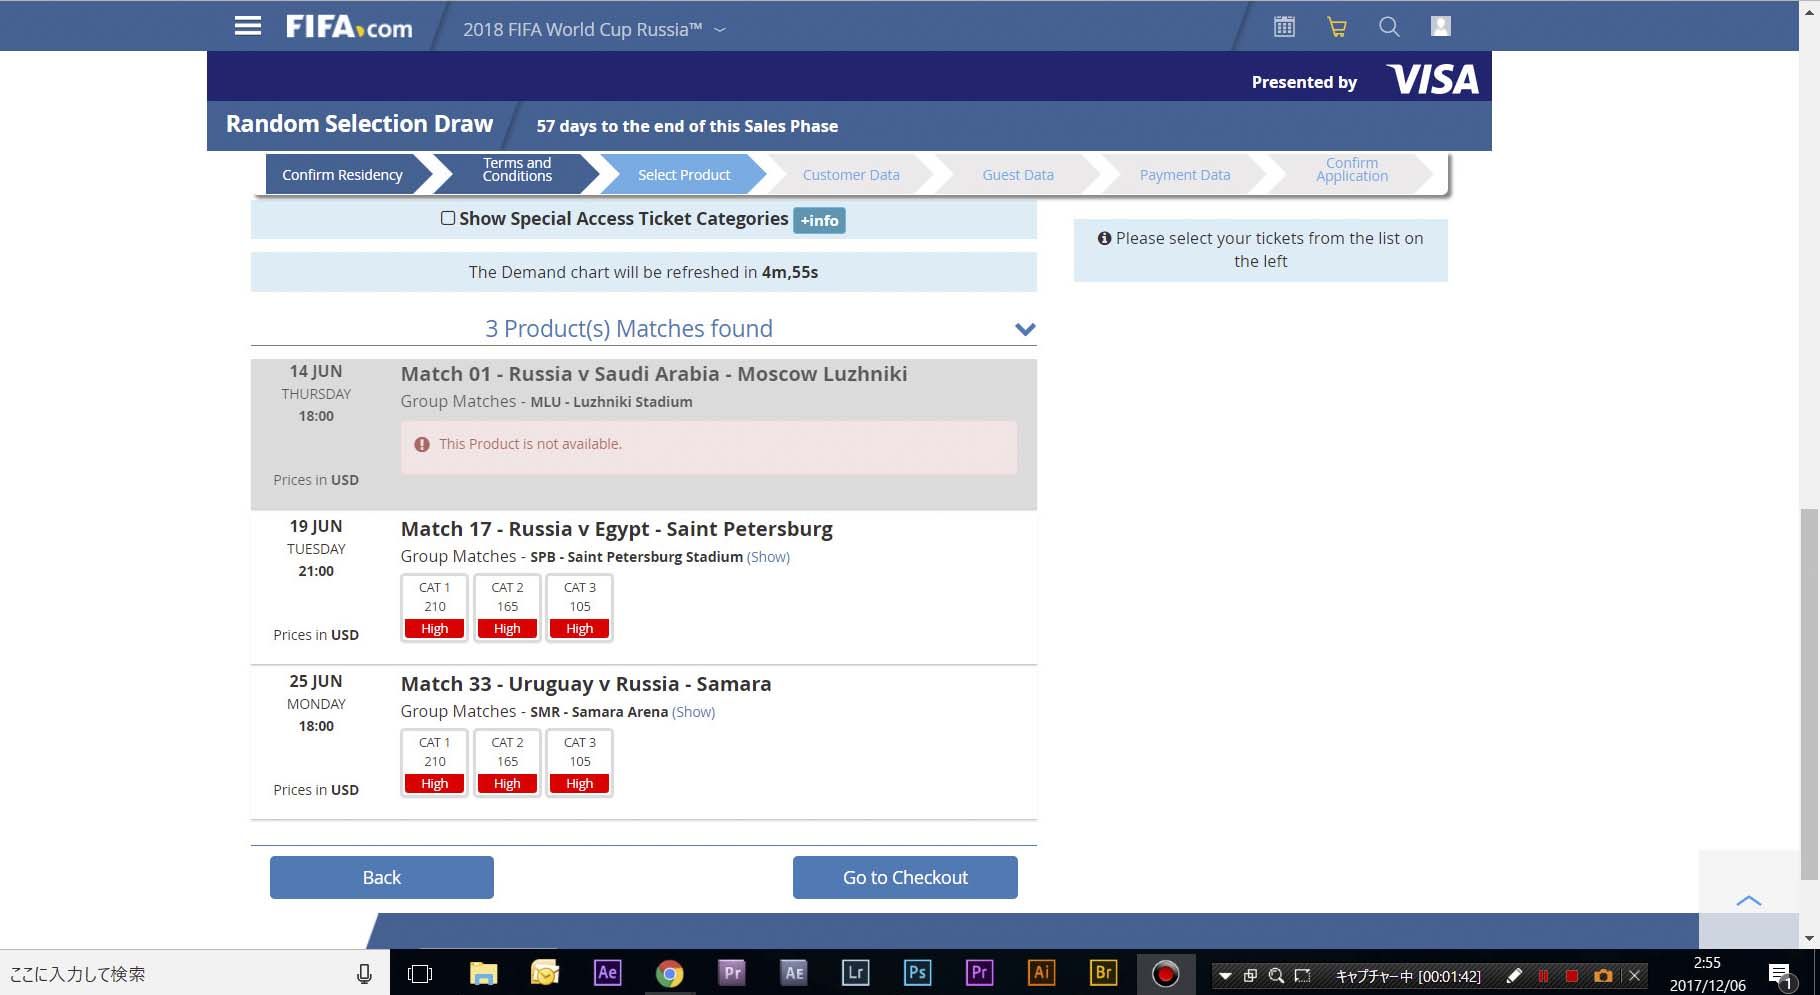Click the VISA sponsor logo
1820x995 pixels.
(1433, 80)
